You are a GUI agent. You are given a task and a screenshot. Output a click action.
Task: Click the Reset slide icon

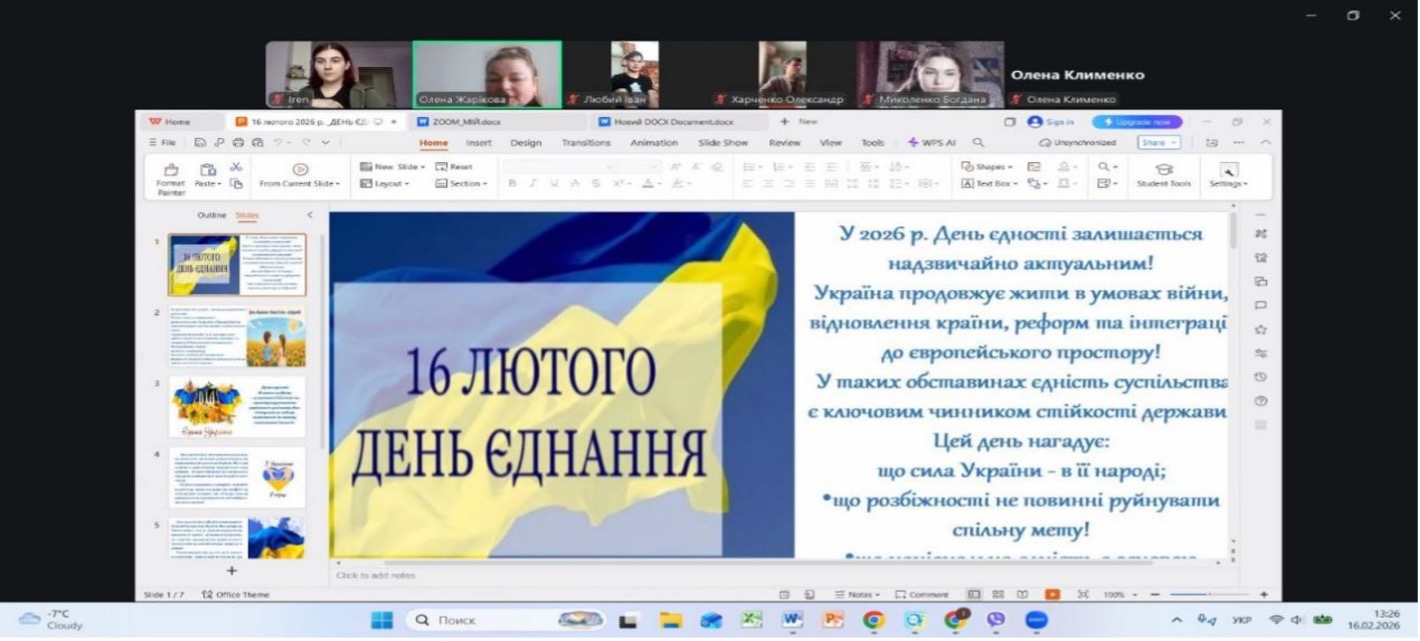point(453,167)
